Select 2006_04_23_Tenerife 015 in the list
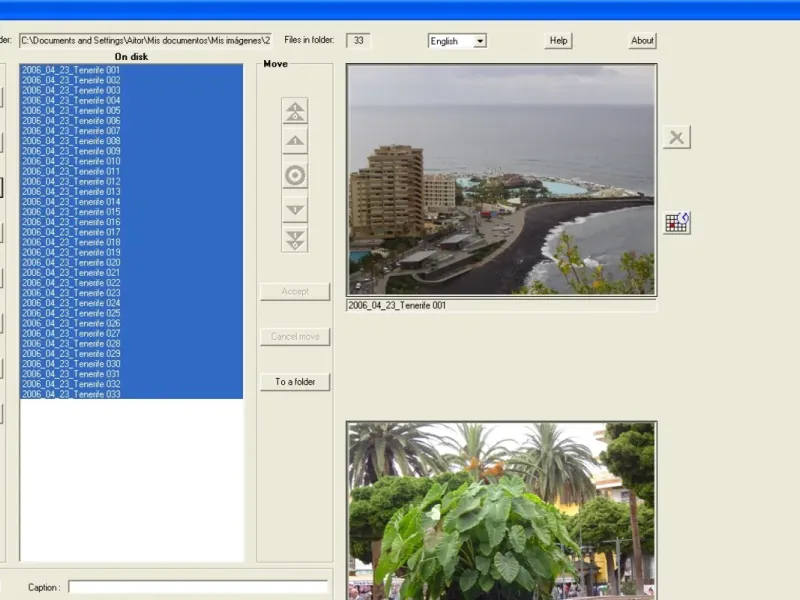 [x=131, y=212]
